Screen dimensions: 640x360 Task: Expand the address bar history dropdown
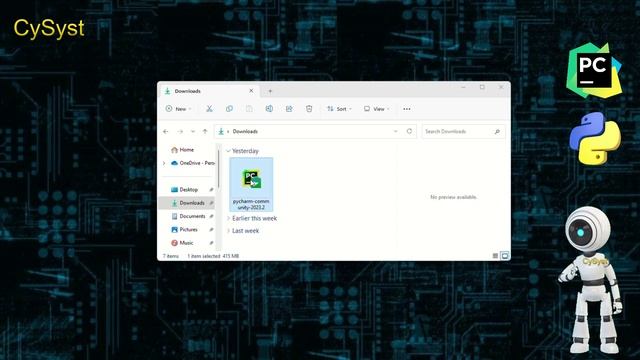coord(396,131)
